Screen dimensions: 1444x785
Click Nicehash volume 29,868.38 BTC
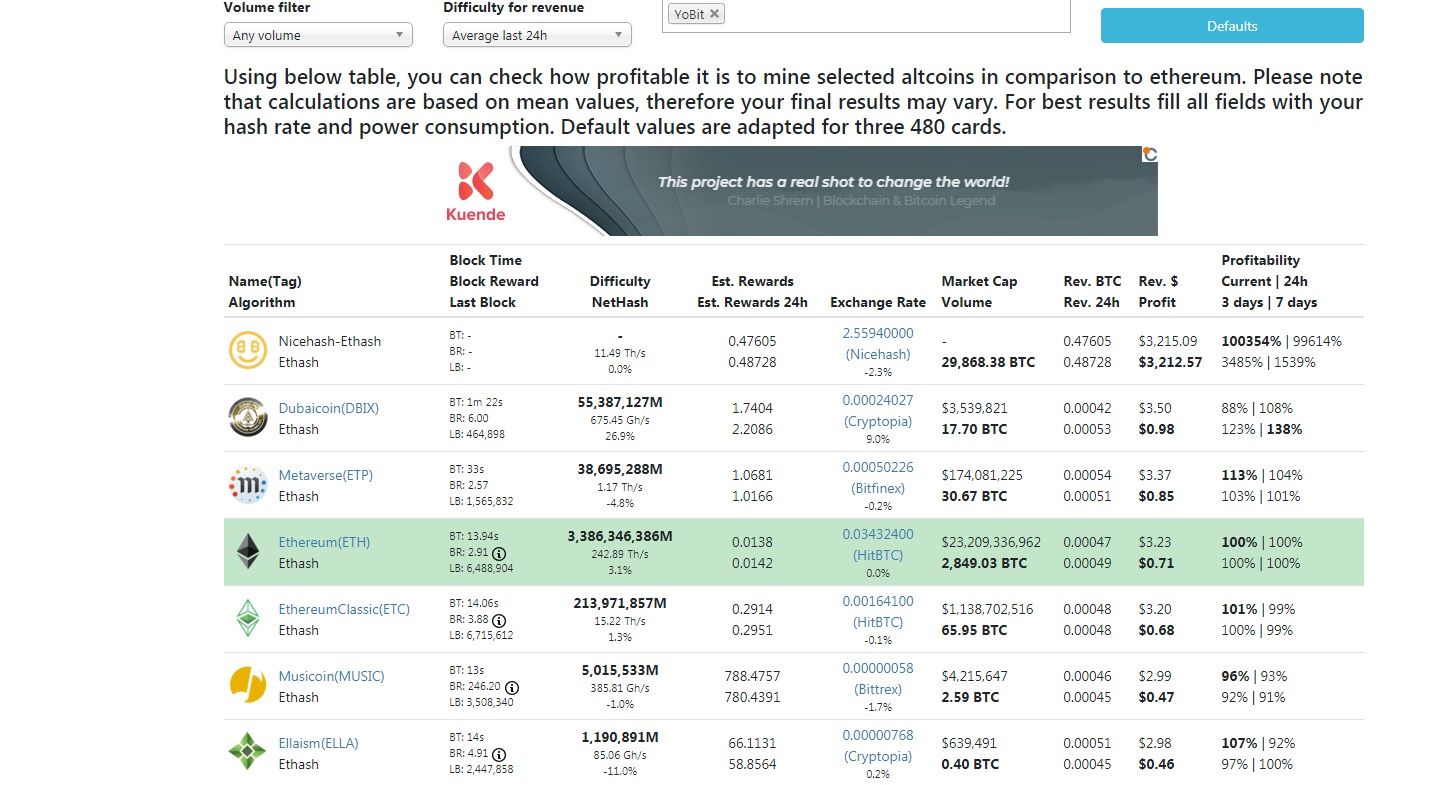click(988, 362)
